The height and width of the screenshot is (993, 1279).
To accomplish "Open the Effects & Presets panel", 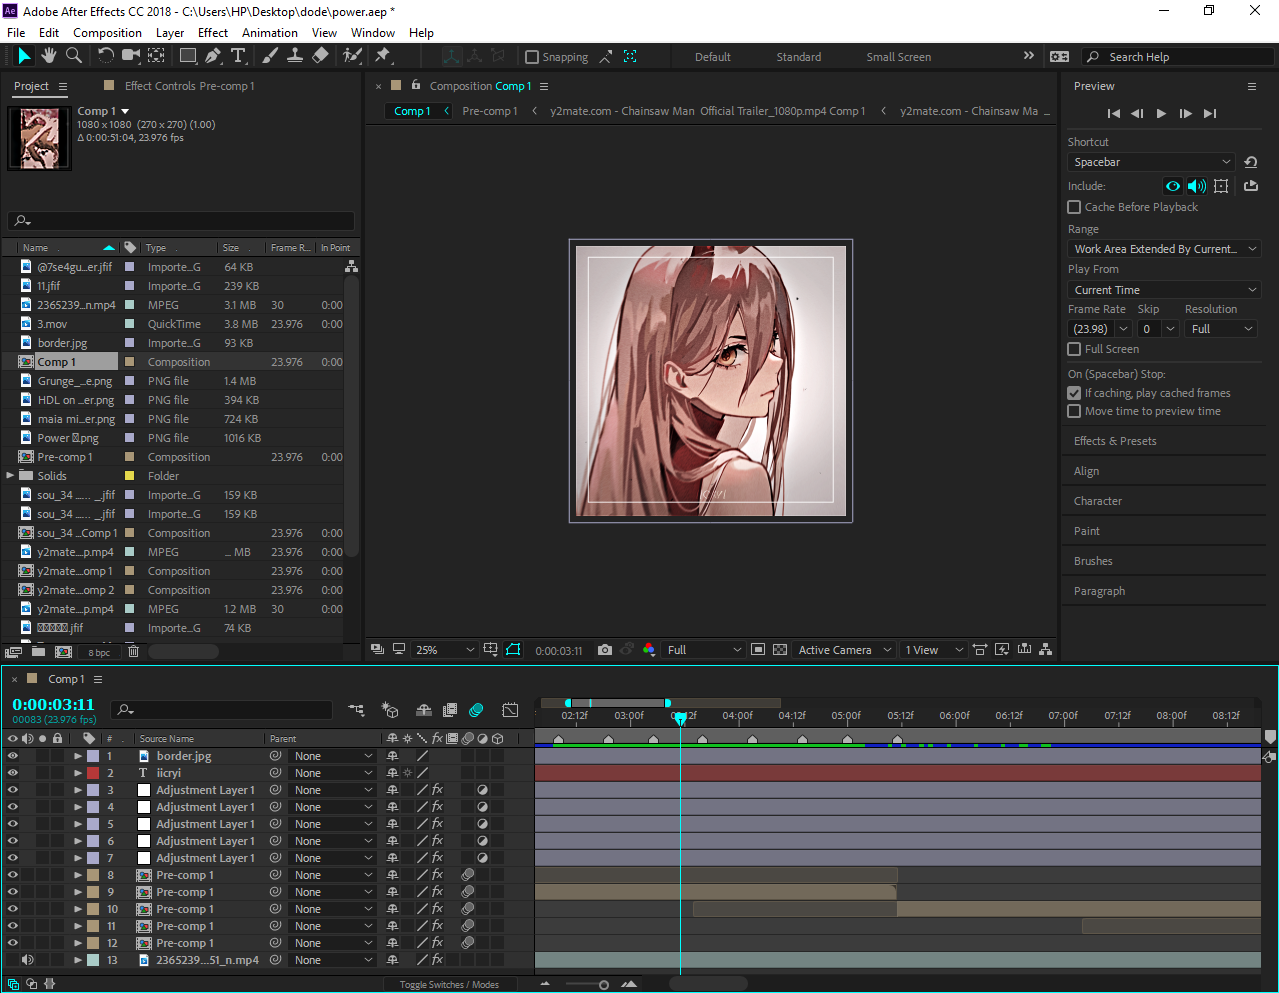I will [1115, 441].
